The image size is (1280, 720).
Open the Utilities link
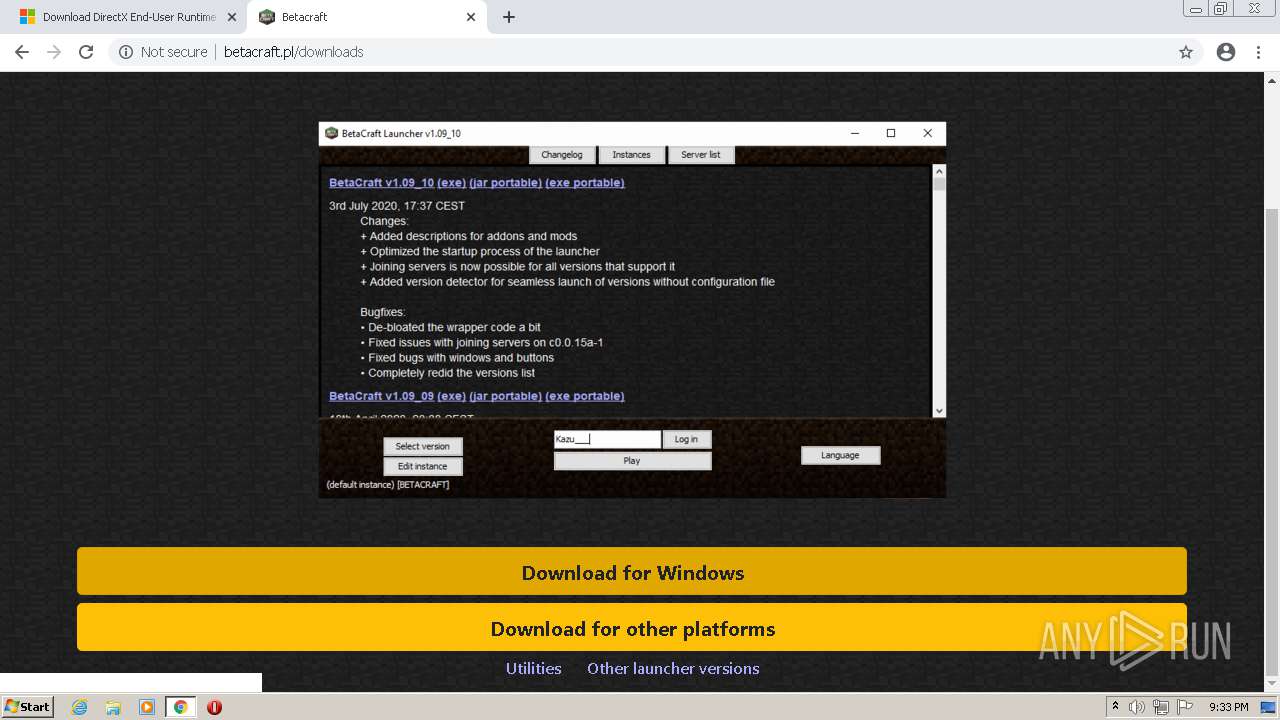pyautogui.click(x=533, y=668)
